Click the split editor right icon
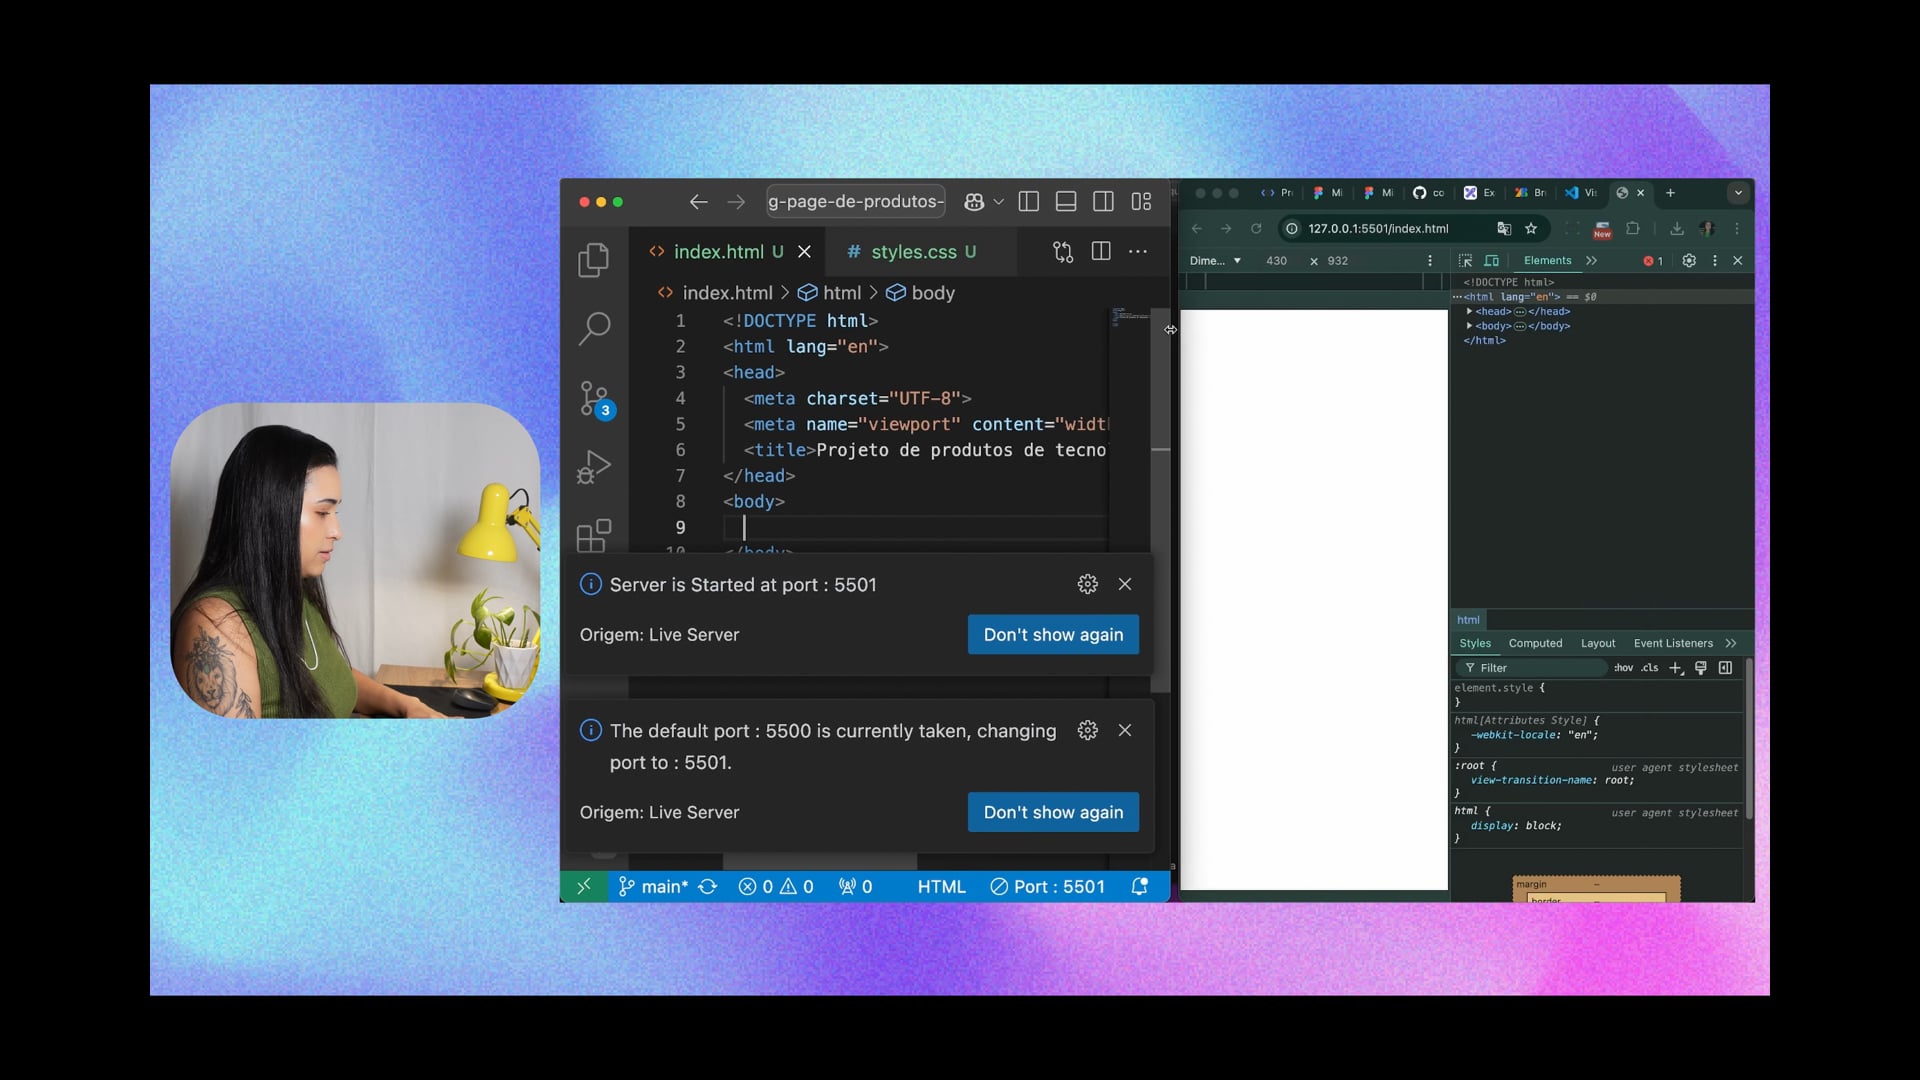This screenshot has height=1080, width=1920. point(1101,252)
